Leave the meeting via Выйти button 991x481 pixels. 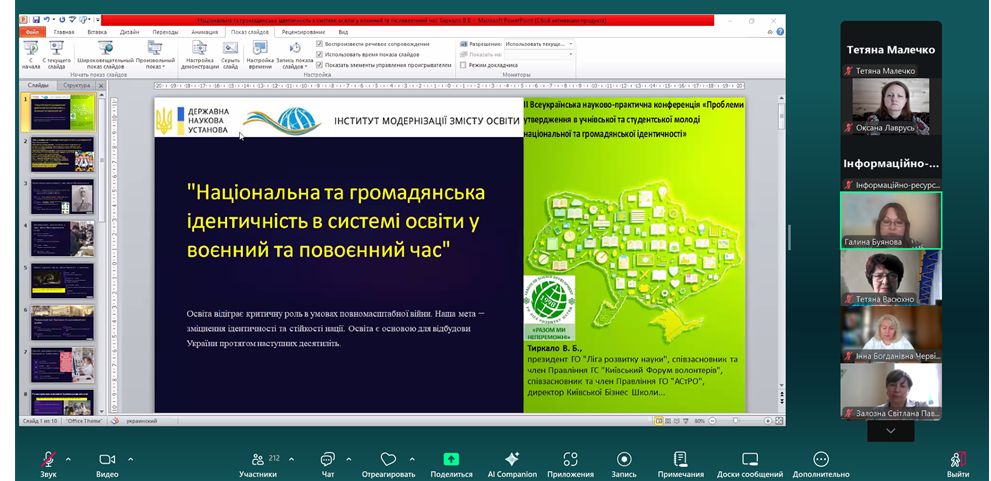957,461
